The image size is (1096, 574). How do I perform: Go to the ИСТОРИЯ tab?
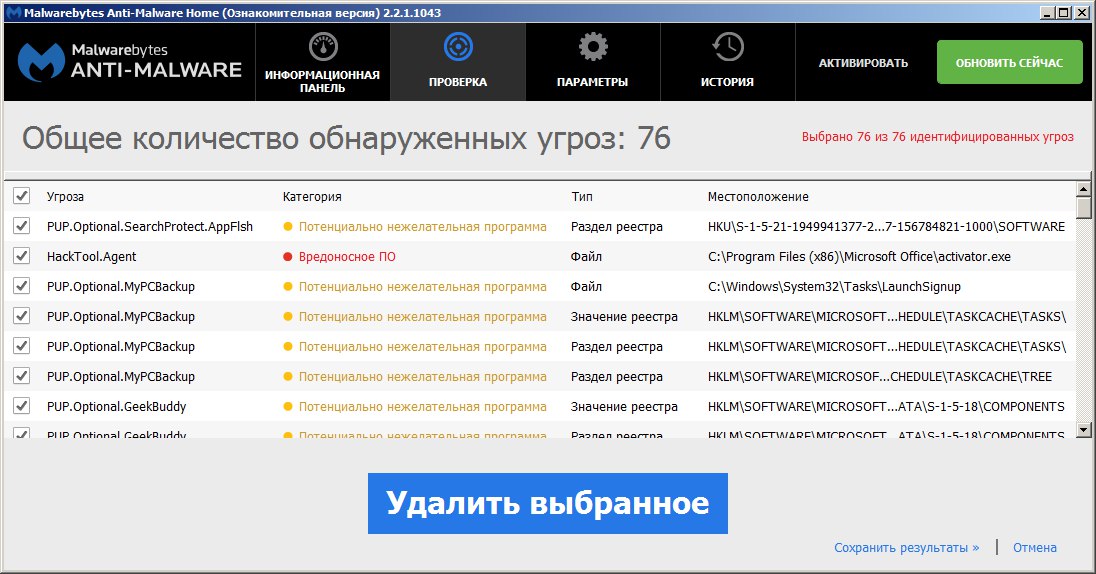[728, 62]
